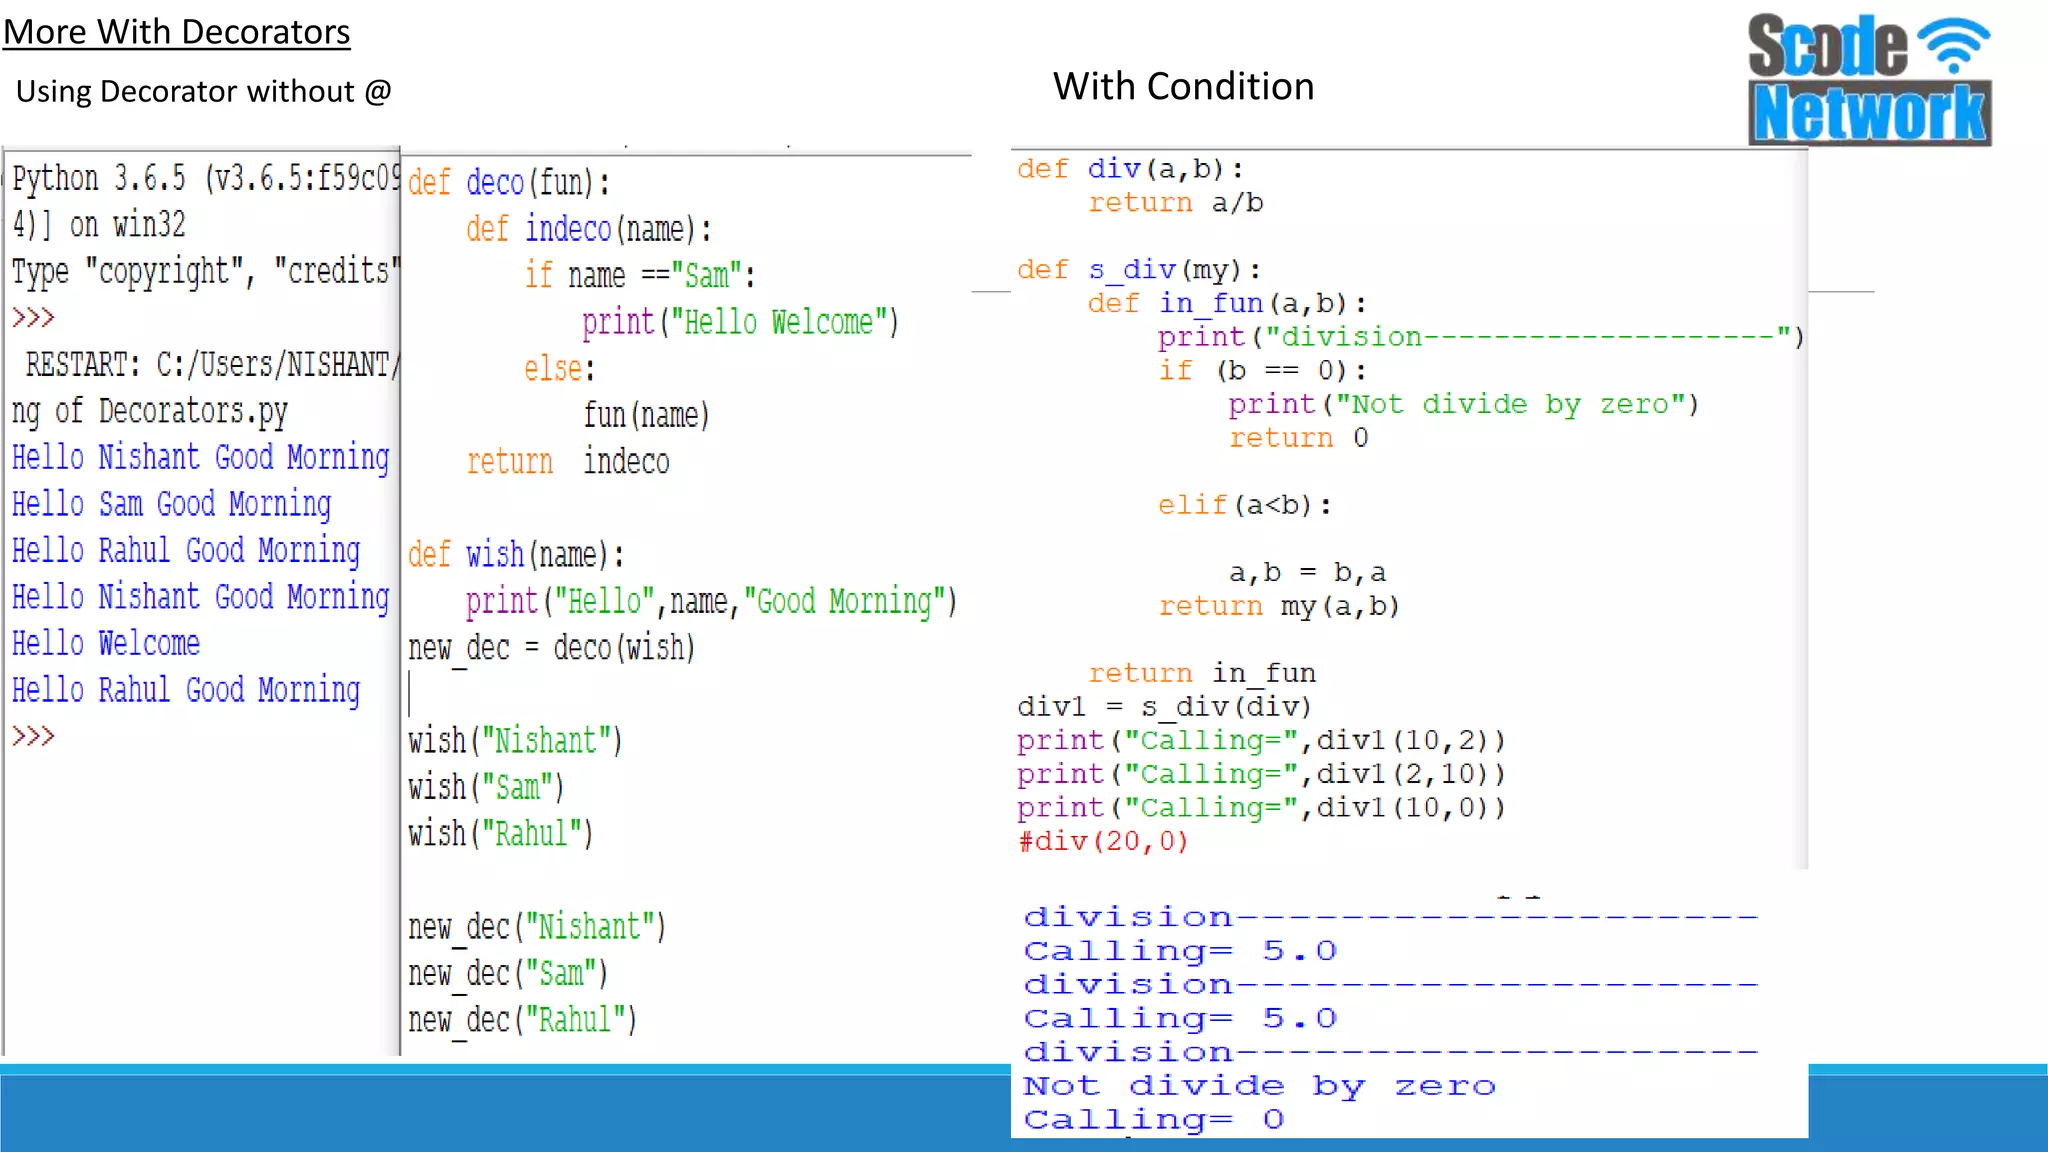Click the first '>>>' shell prompt
The image size is (2048, 1152).
(33, 318)
